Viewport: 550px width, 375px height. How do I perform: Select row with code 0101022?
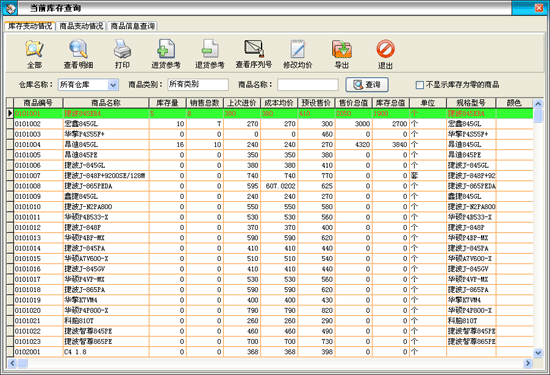(270, 331)
